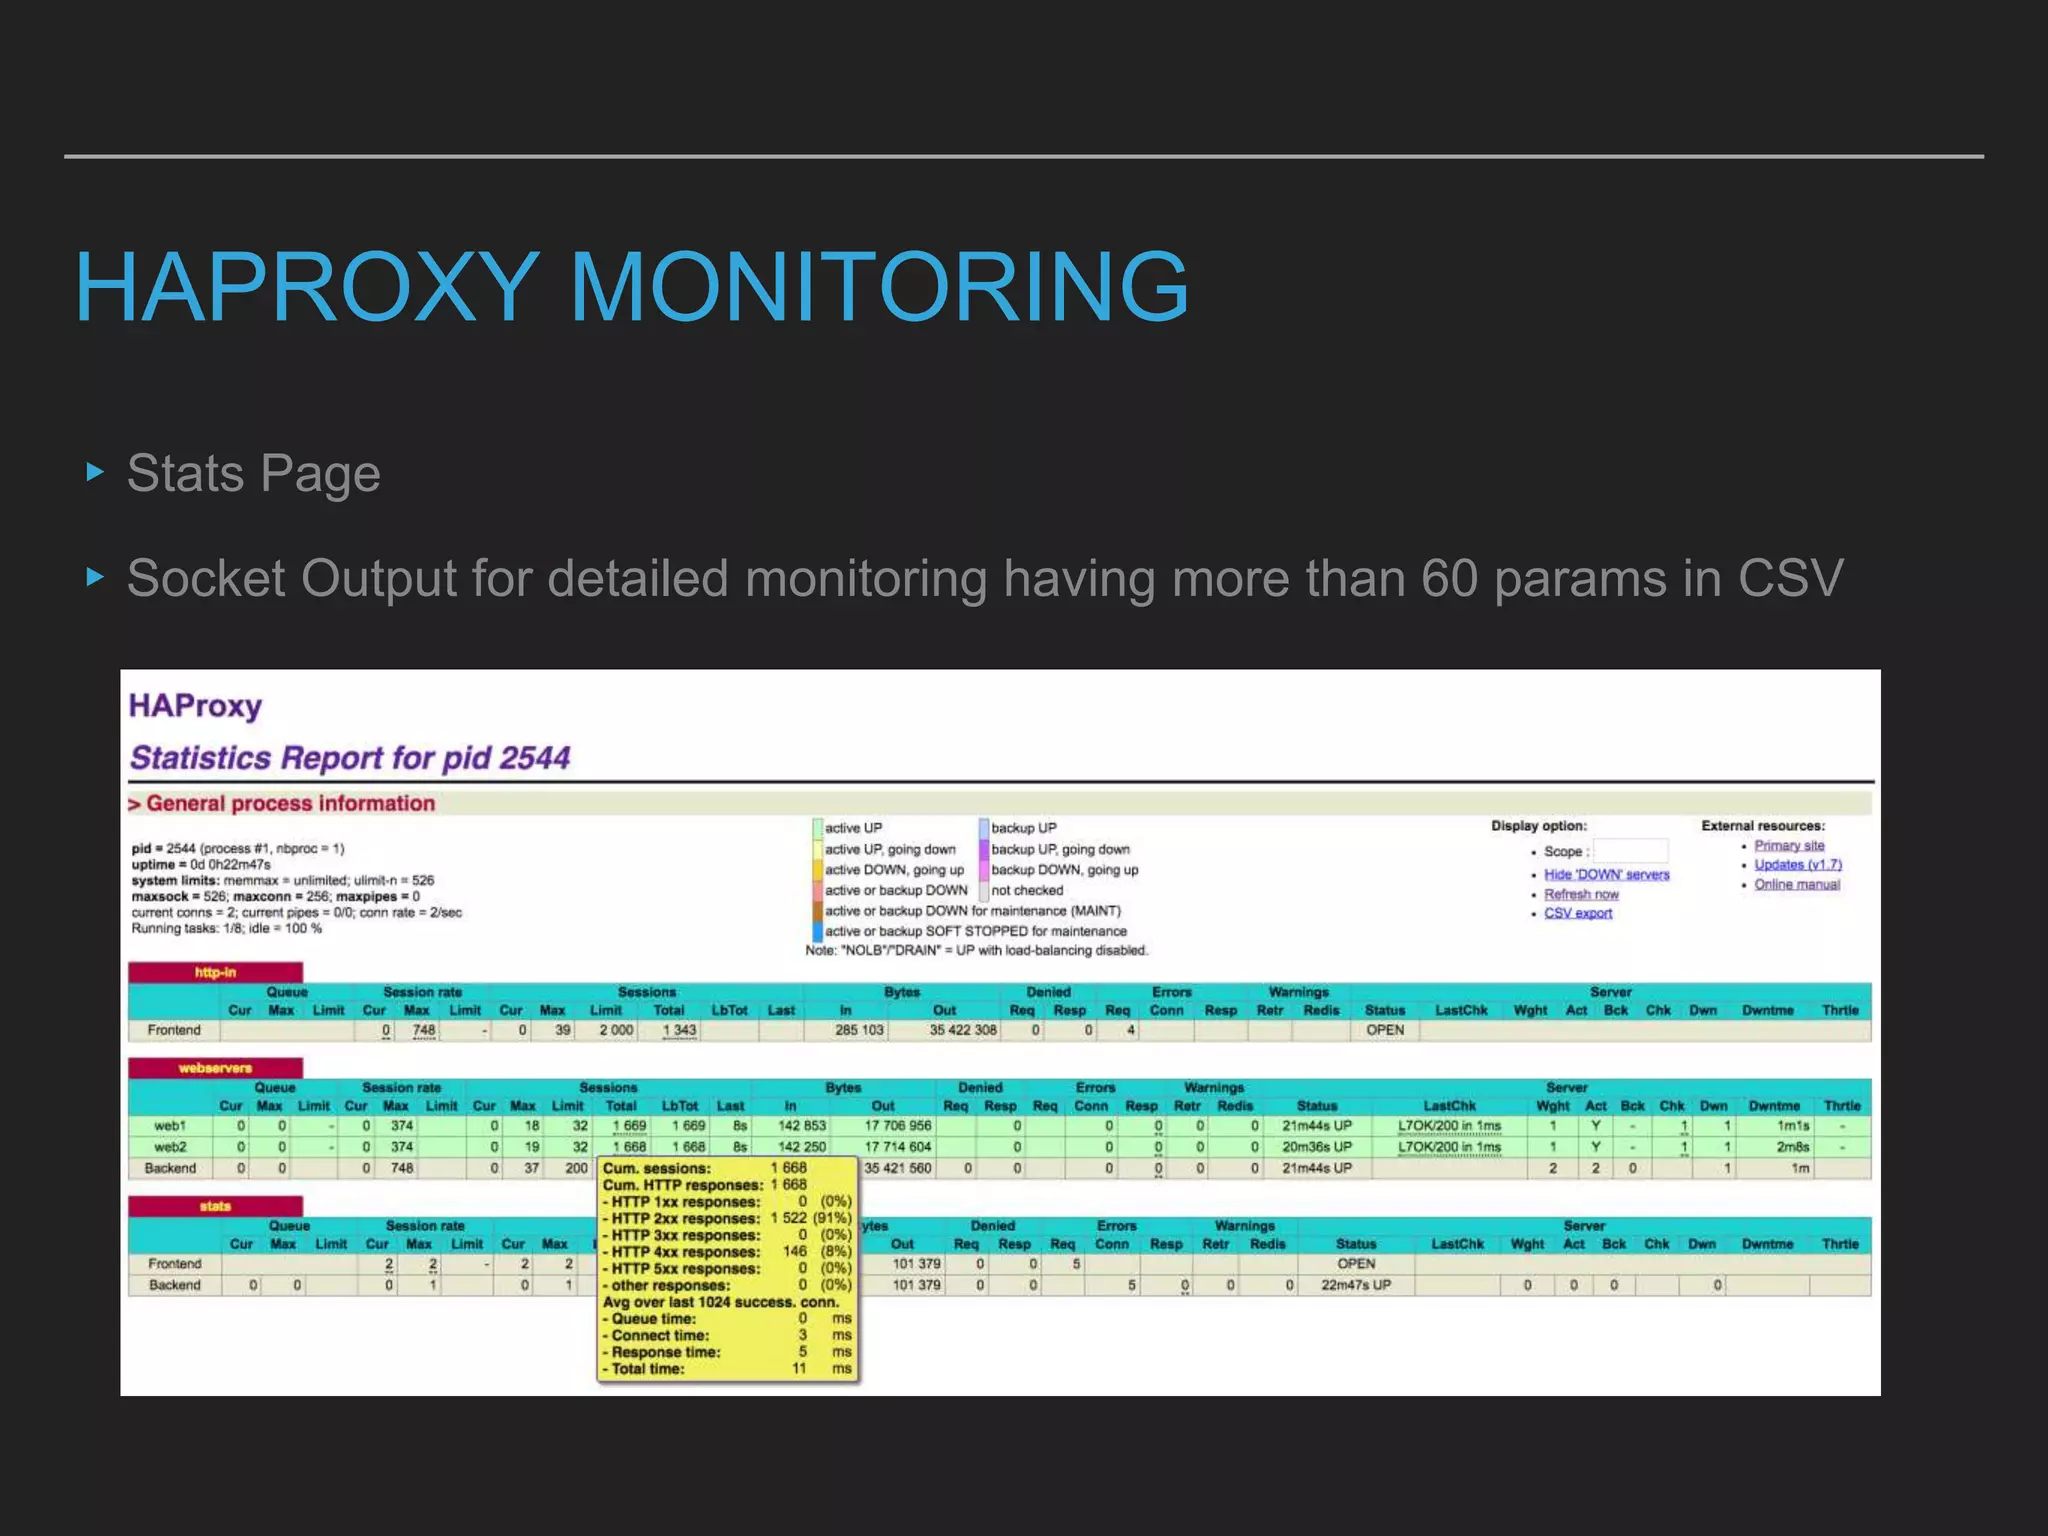2048x1536 pixels.
Task: Click the 'backup UP' legend color swatch
Action: pos(984,828)
